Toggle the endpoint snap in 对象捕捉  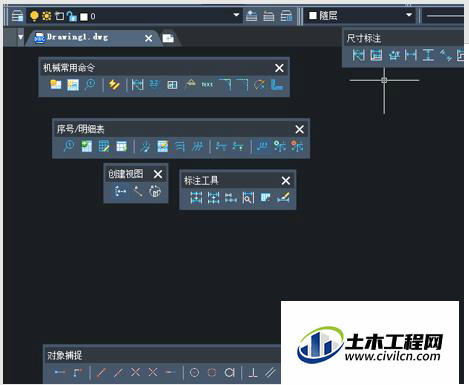pyautogui.click(x=101, y=372)
